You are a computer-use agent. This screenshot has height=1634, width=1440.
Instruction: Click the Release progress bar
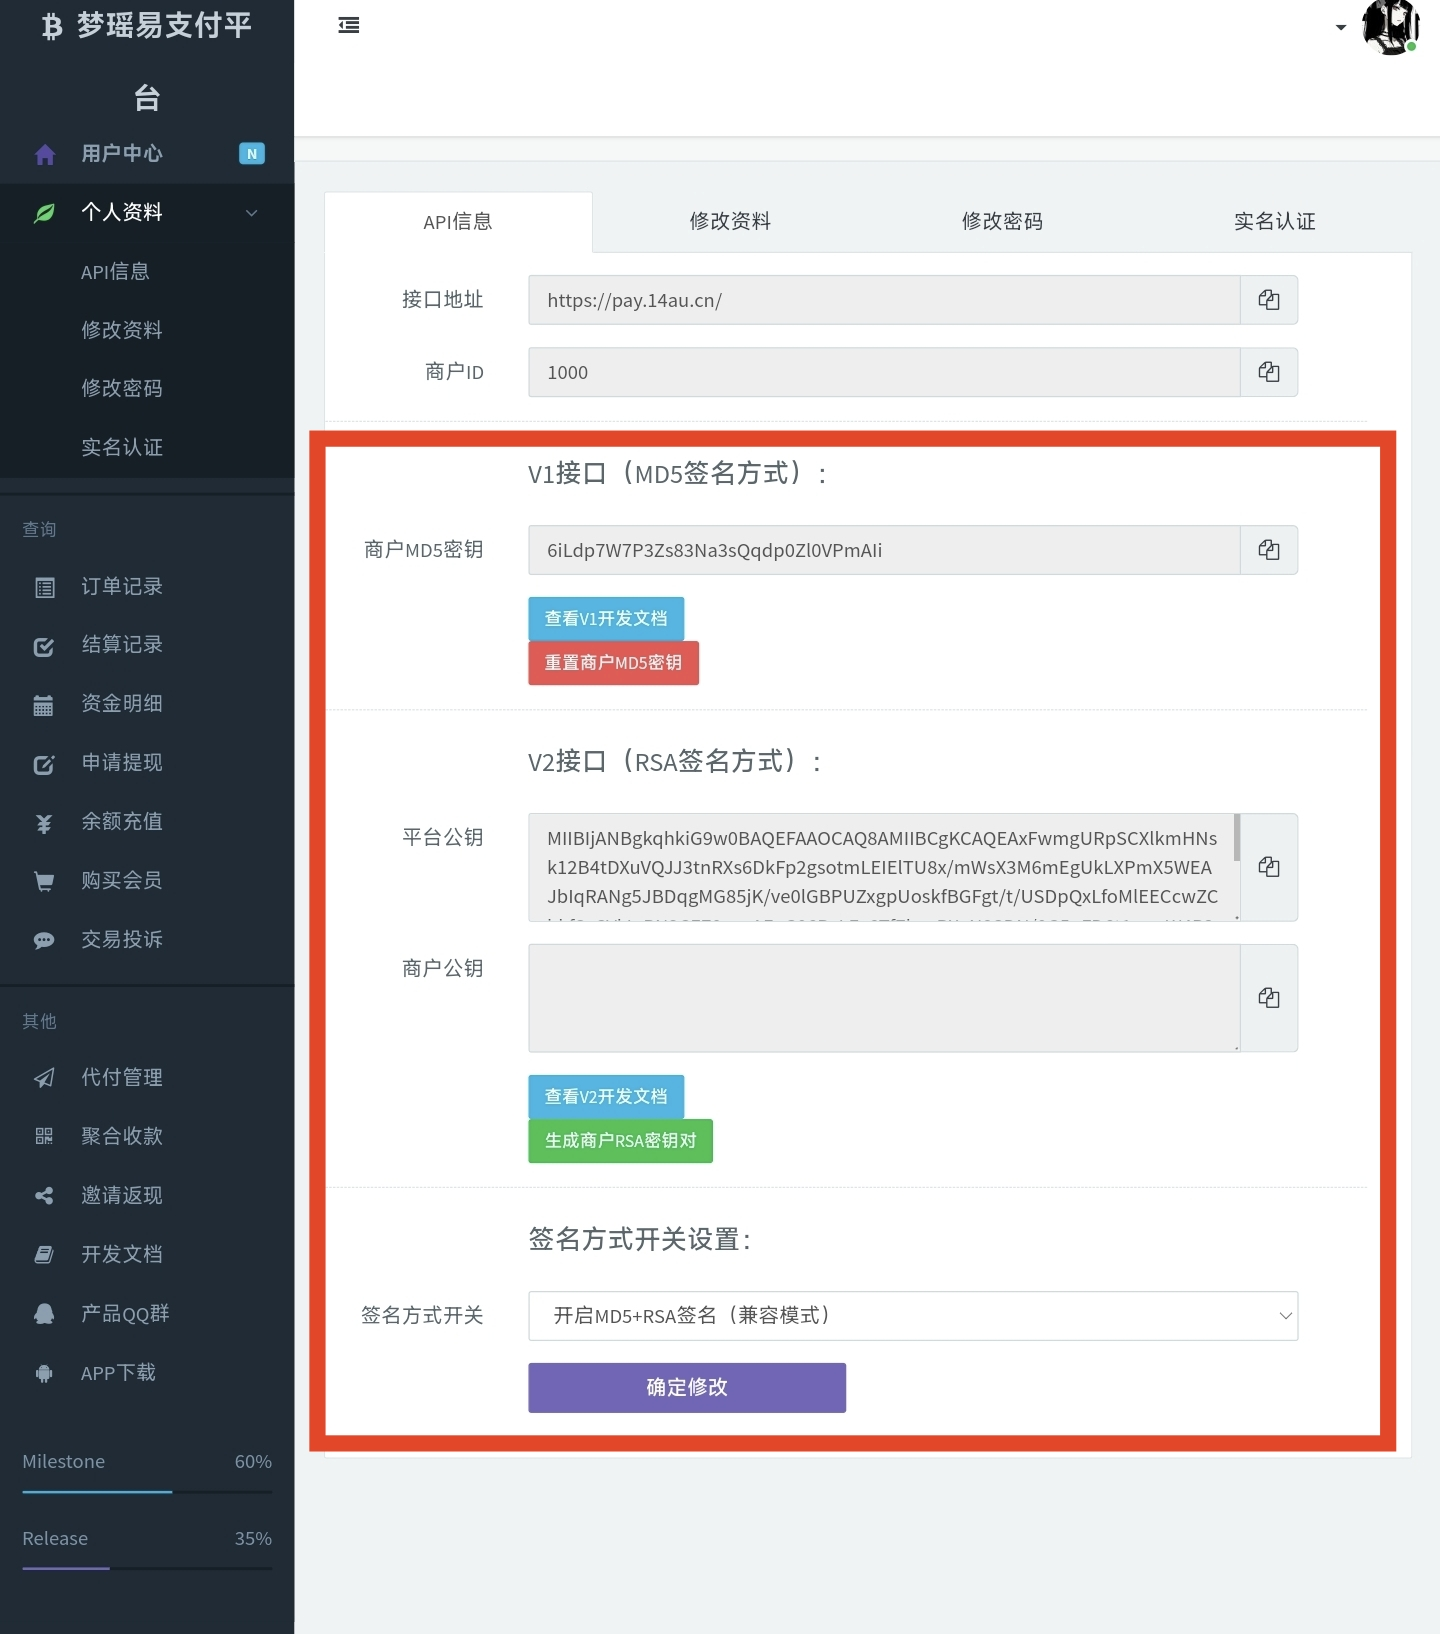pyautogui.click(x=147, y=1568)
